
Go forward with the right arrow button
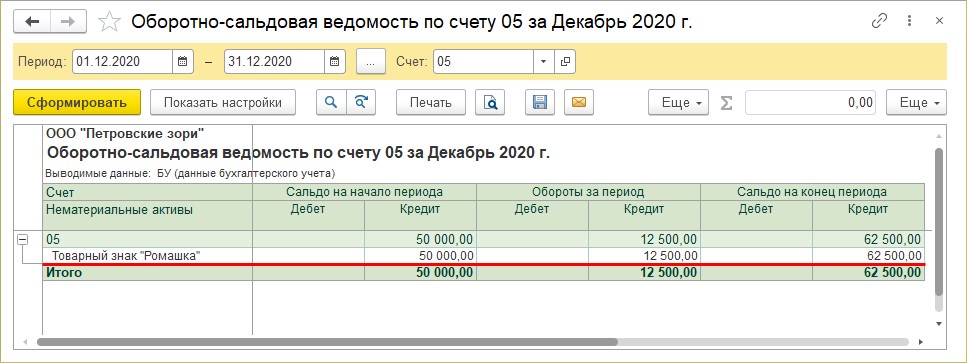[68, 22]
